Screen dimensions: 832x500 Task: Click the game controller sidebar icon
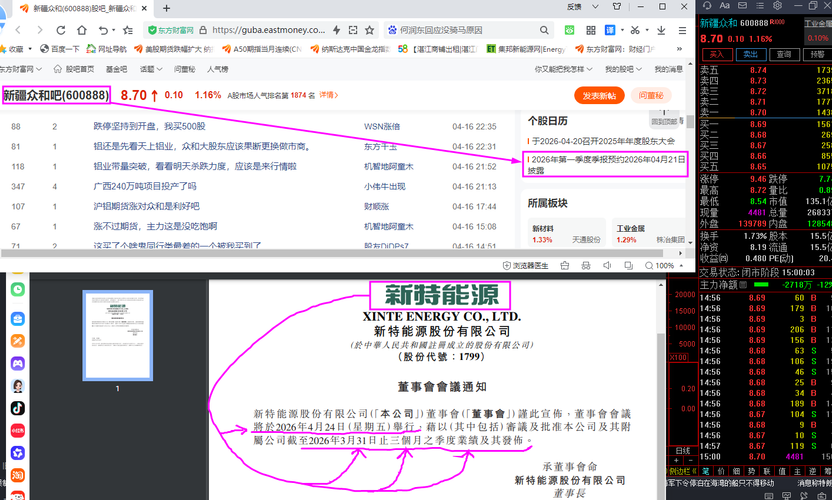(18, 364)
